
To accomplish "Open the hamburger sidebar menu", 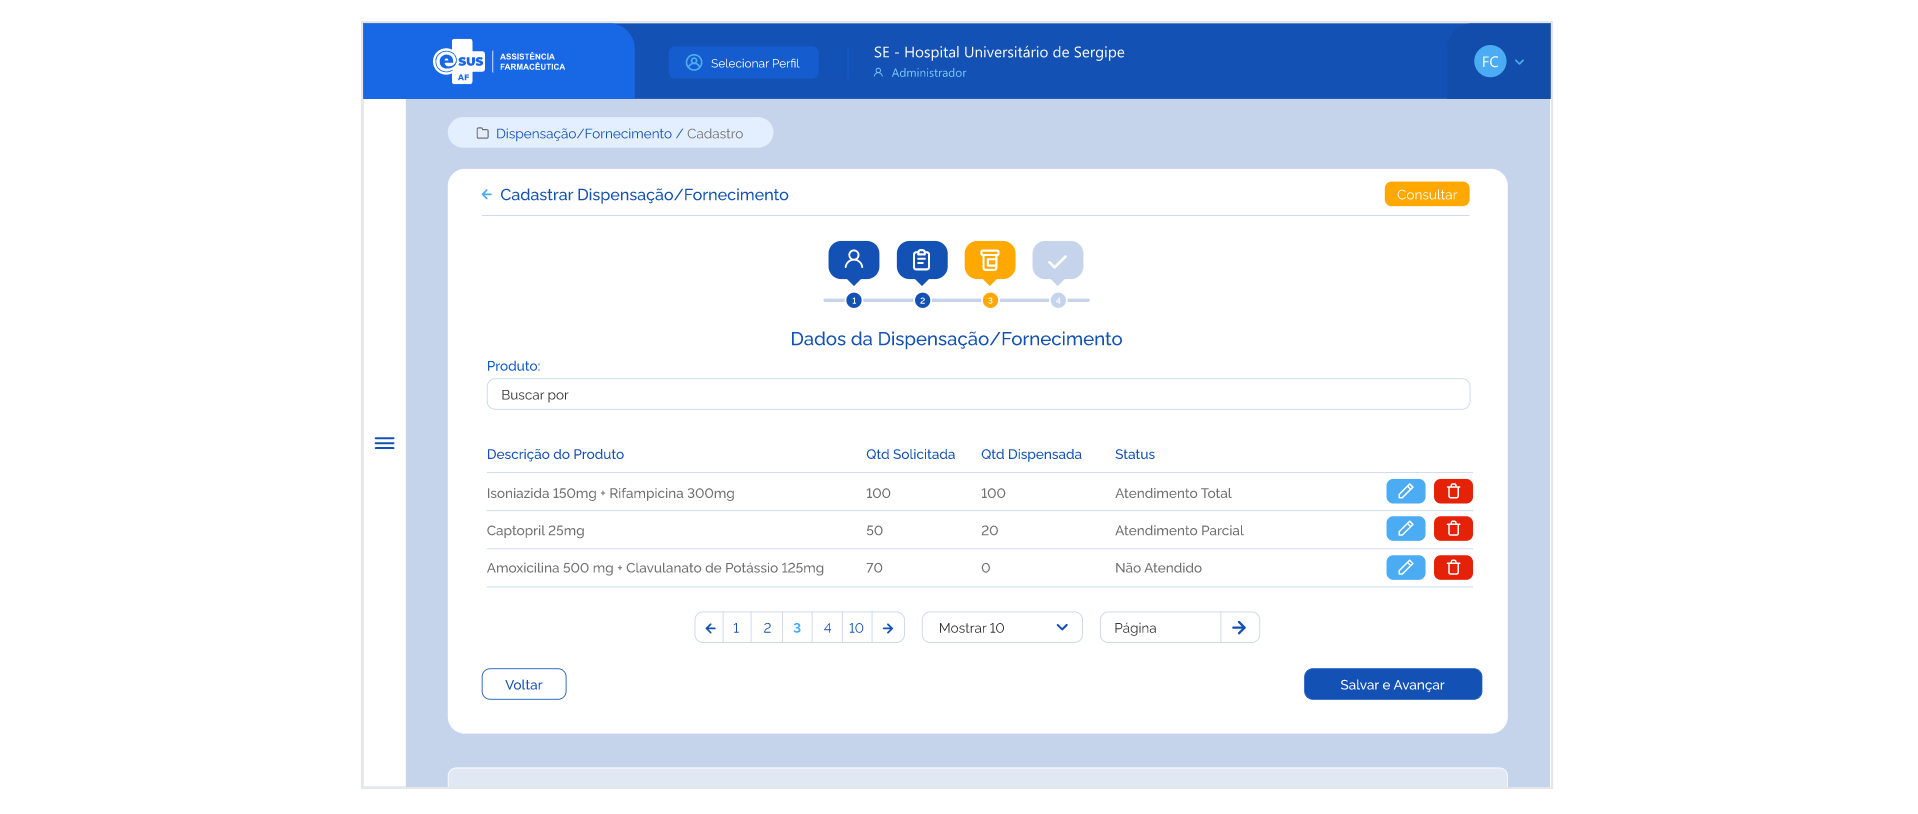I will [384, 443].
